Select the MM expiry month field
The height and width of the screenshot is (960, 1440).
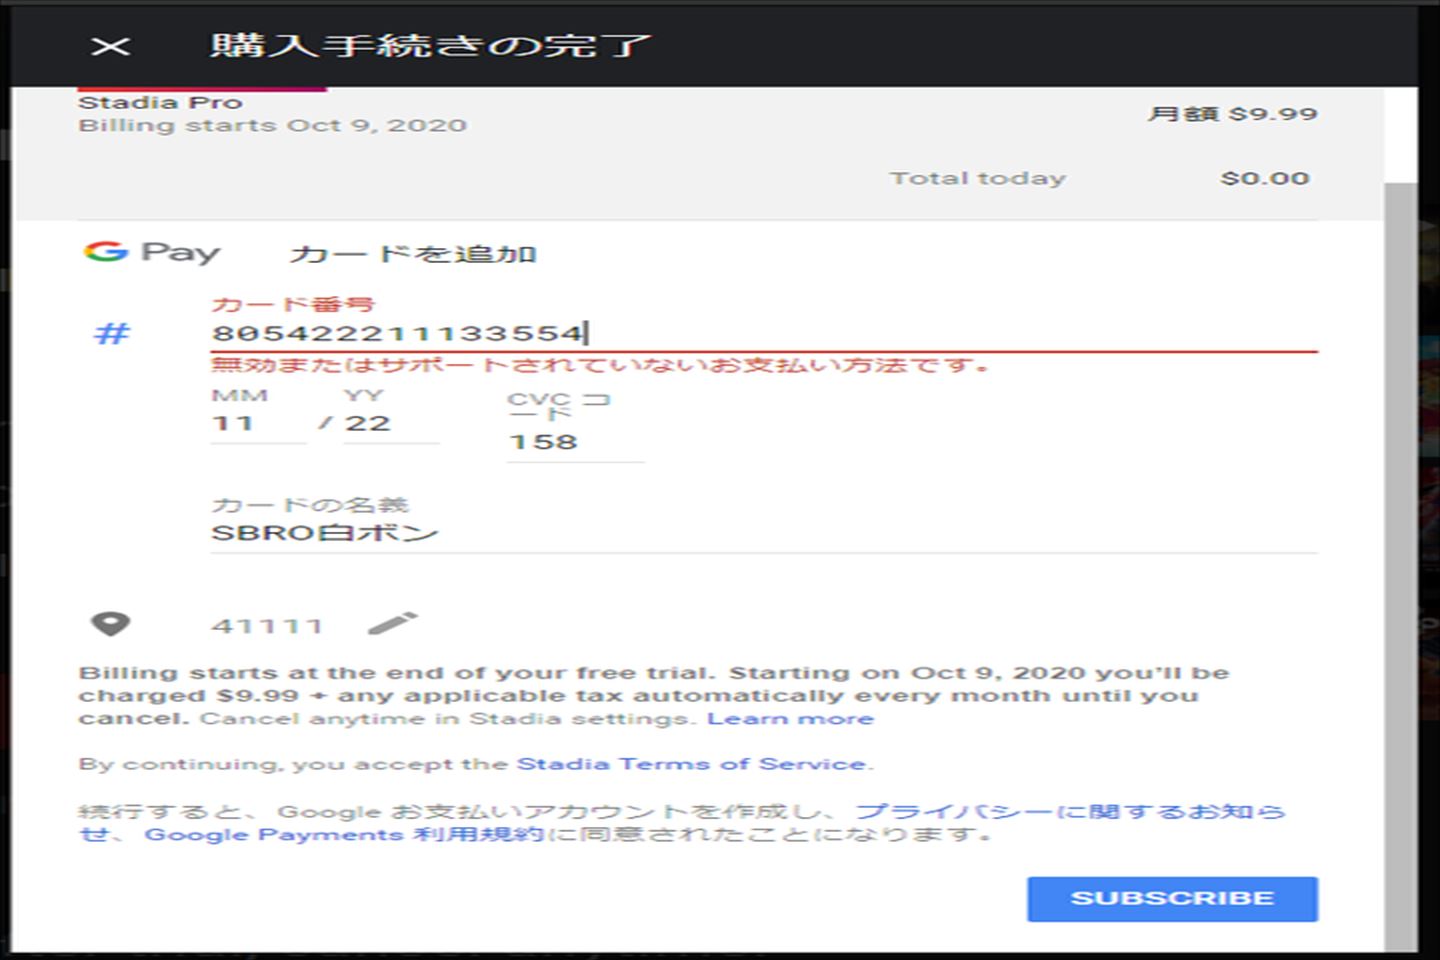coord(258,424)
